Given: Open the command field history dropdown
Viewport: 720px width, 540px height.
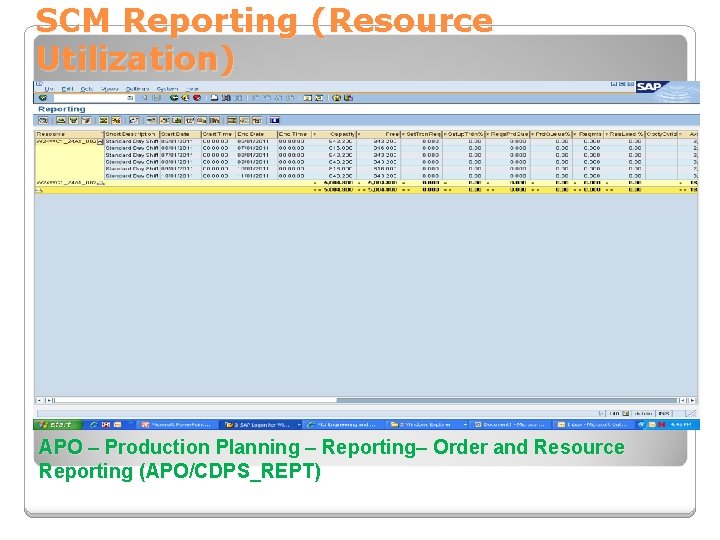Looking at the screenshot, I should (x=130, y=98).
